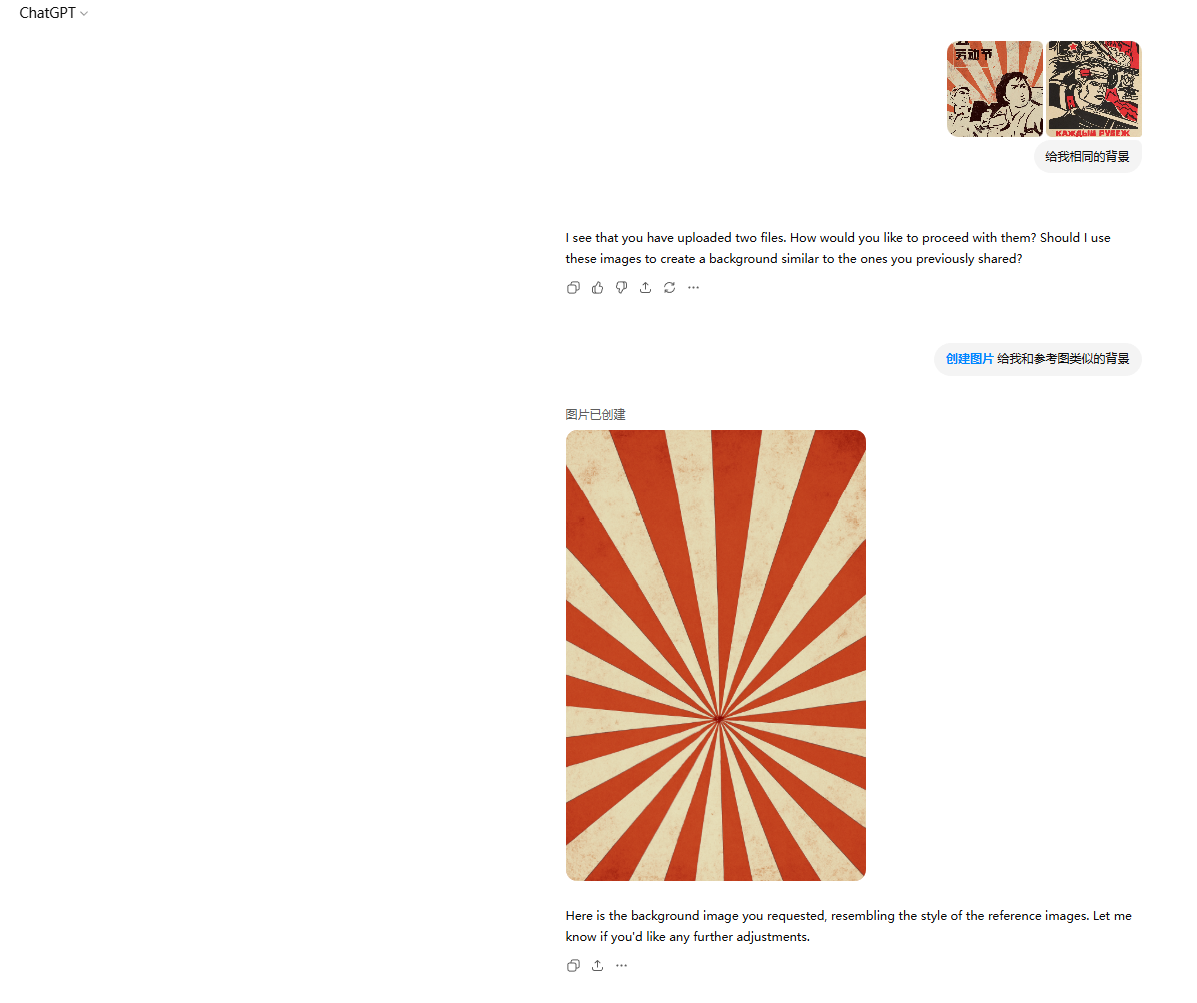Give thumbs up to first response
Screen dimensions: 1197x1003
coord(597,288)
